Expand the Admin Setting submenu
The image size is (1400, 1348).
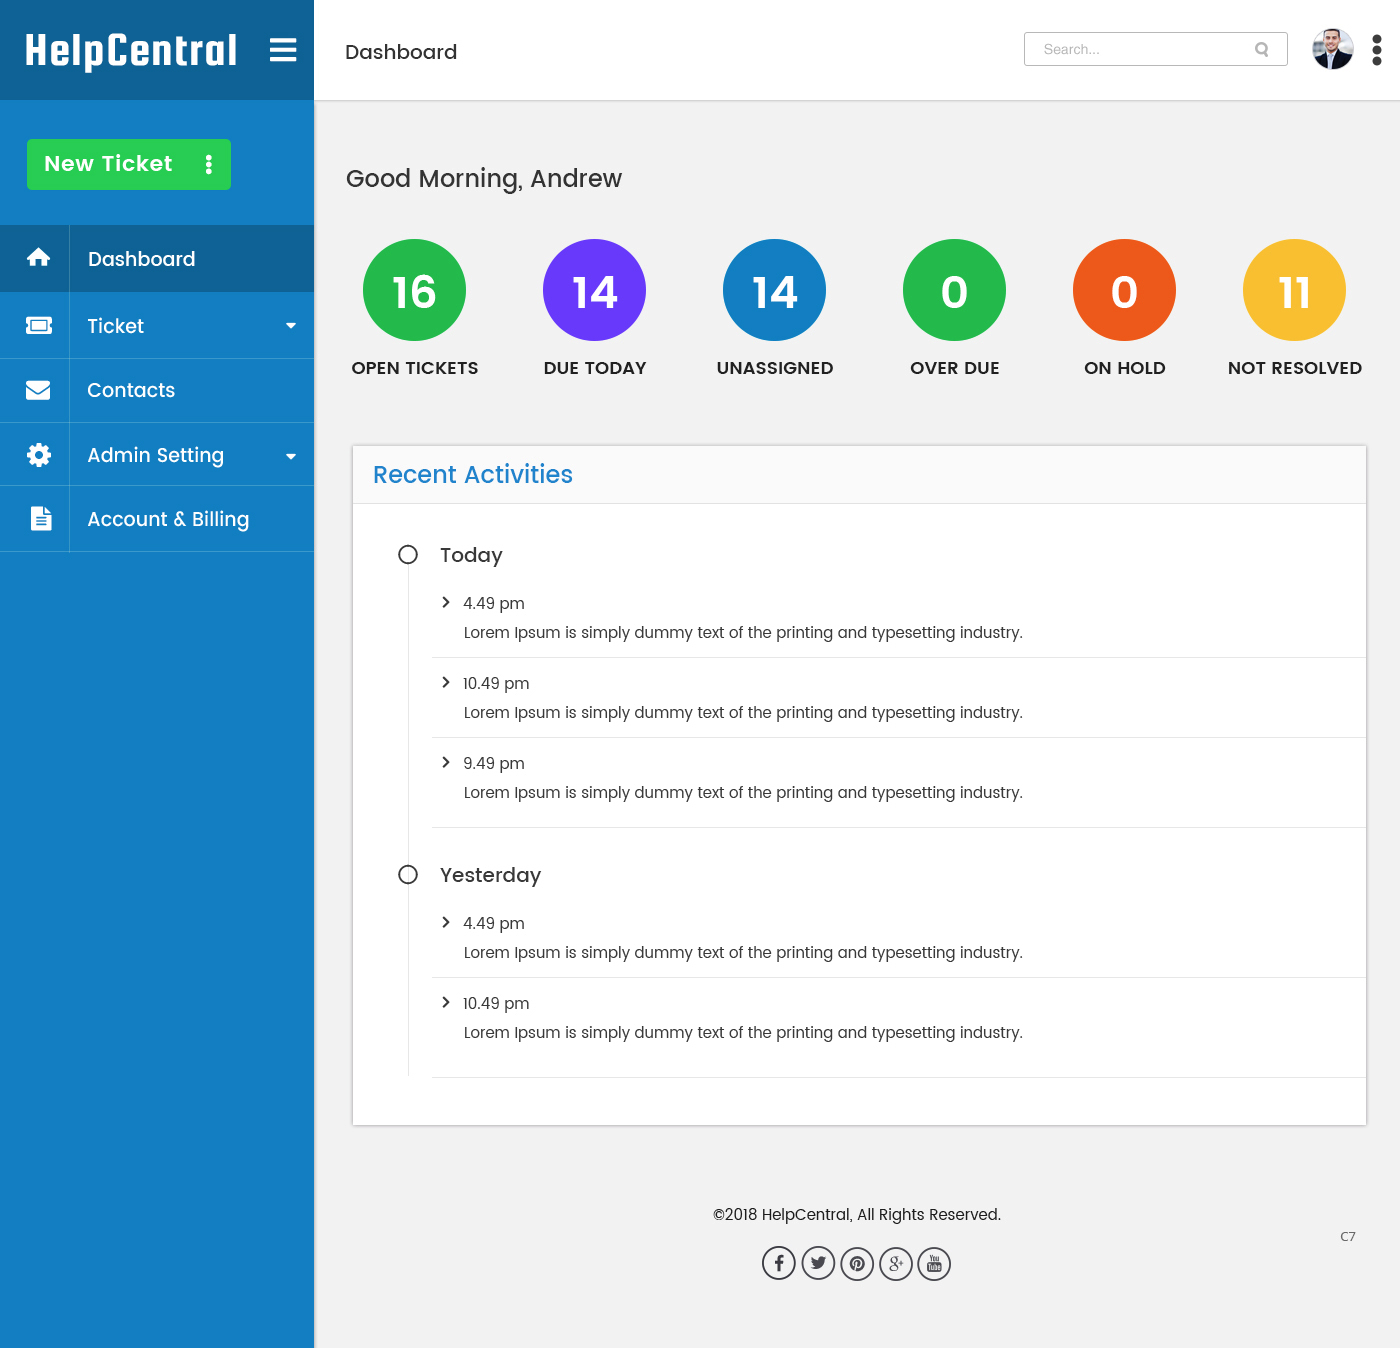click(290, 456)
